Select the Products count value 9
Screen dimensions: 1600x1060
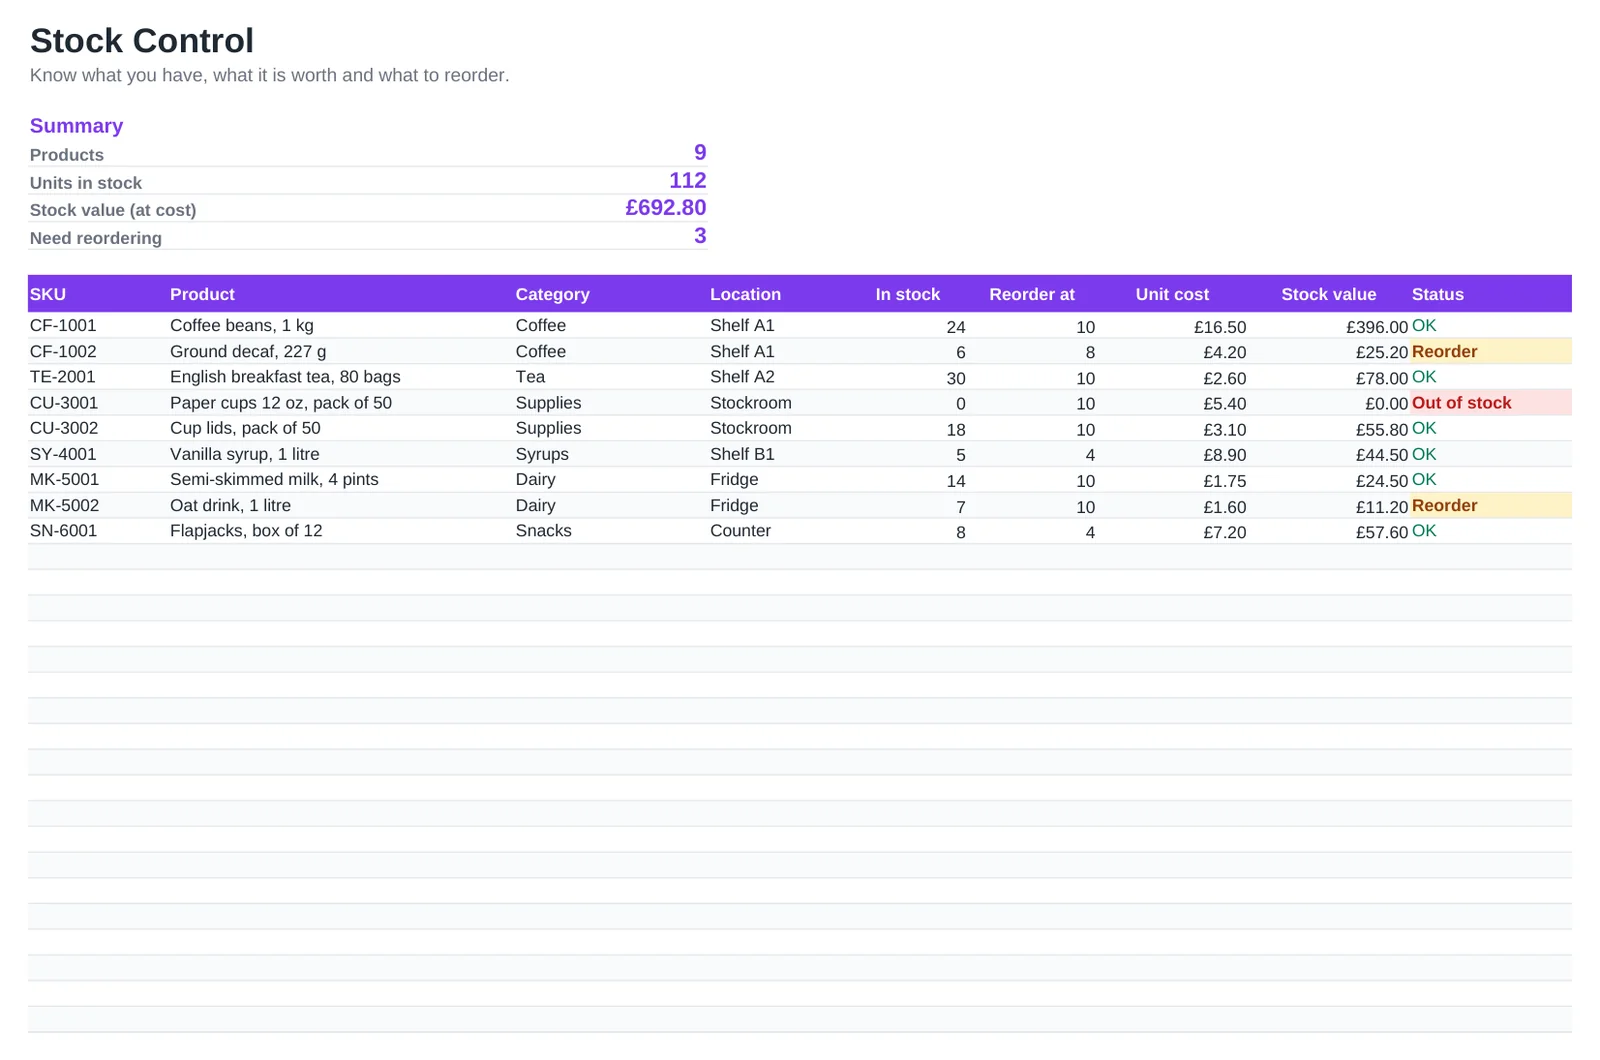click(700, 152)
